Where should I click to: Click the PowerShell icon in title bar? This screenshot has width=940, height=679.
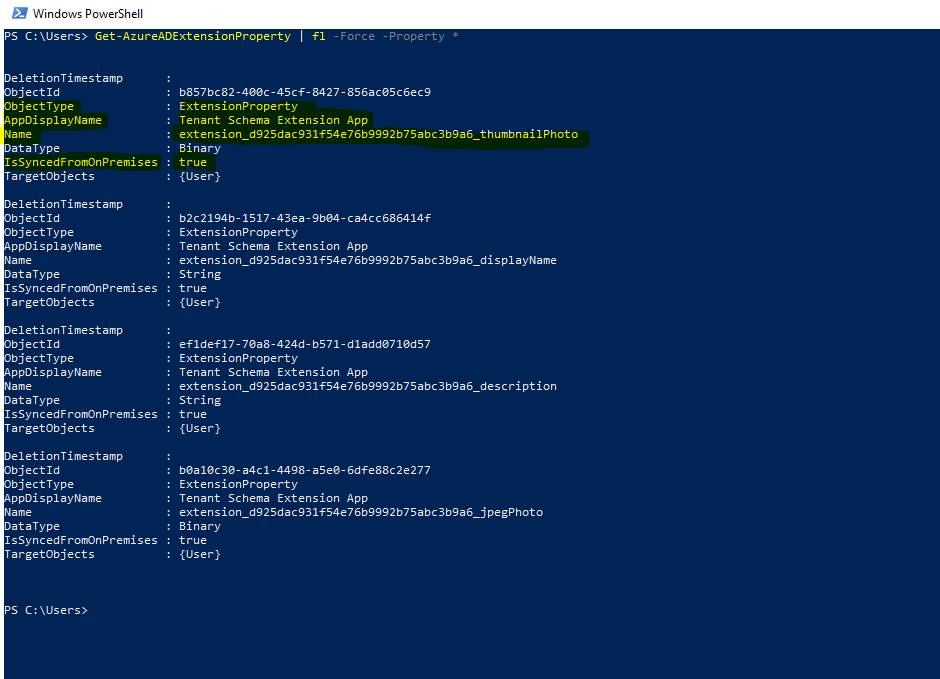[19, 13]
